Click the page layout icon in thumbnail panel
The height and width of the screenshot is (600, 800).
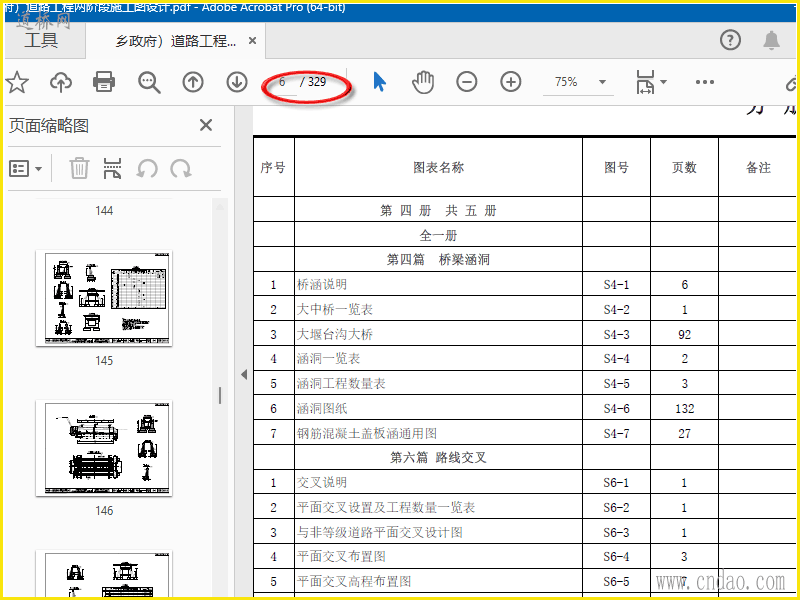tap(112, 168)
